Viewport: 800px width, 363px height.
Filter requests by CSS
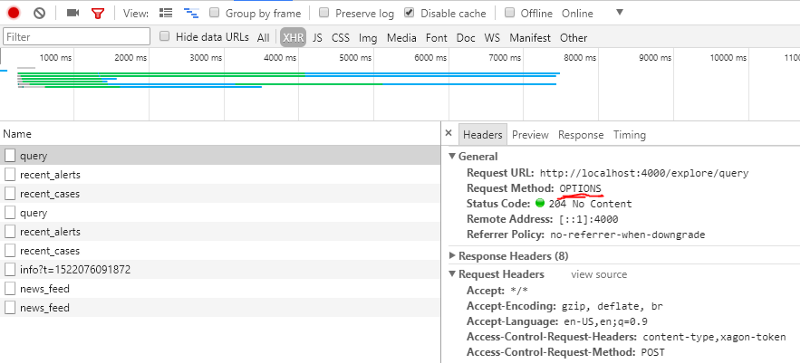click(x=340, y=38)
